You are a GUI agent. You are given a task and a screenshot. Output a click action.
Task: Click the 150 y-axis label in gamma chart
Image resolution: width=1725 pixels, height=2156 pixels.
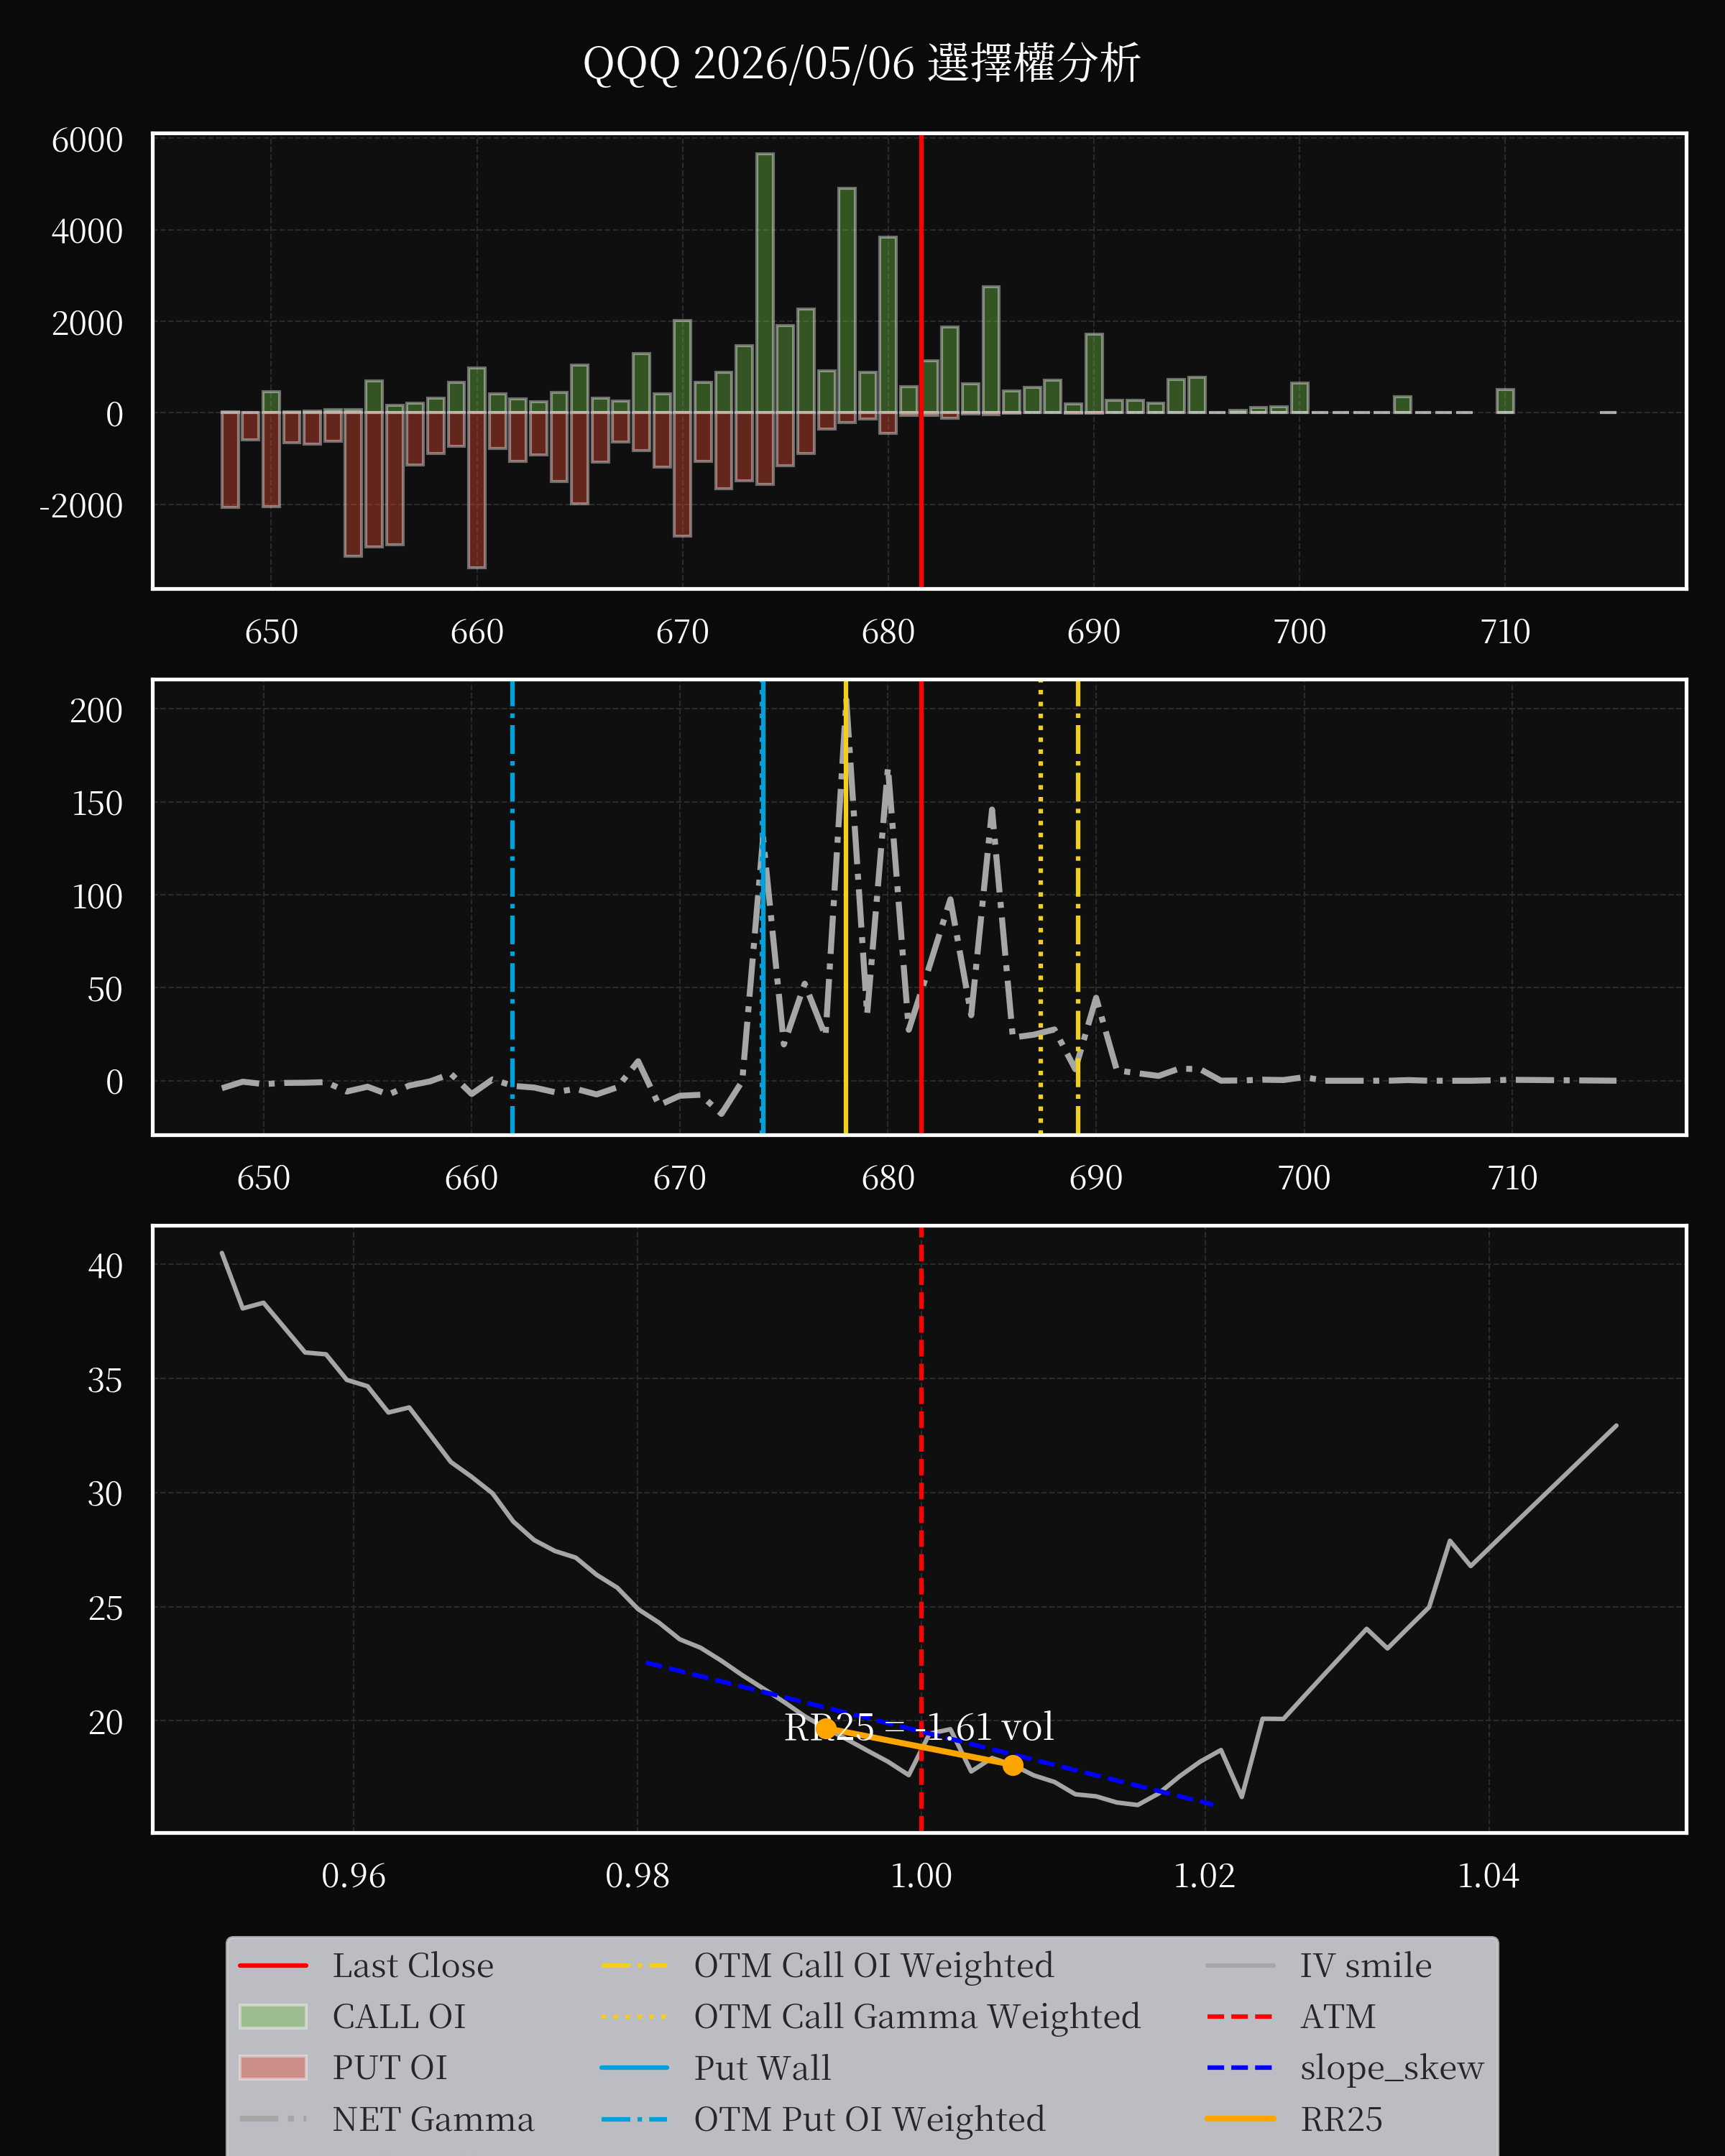coord(96,803)
